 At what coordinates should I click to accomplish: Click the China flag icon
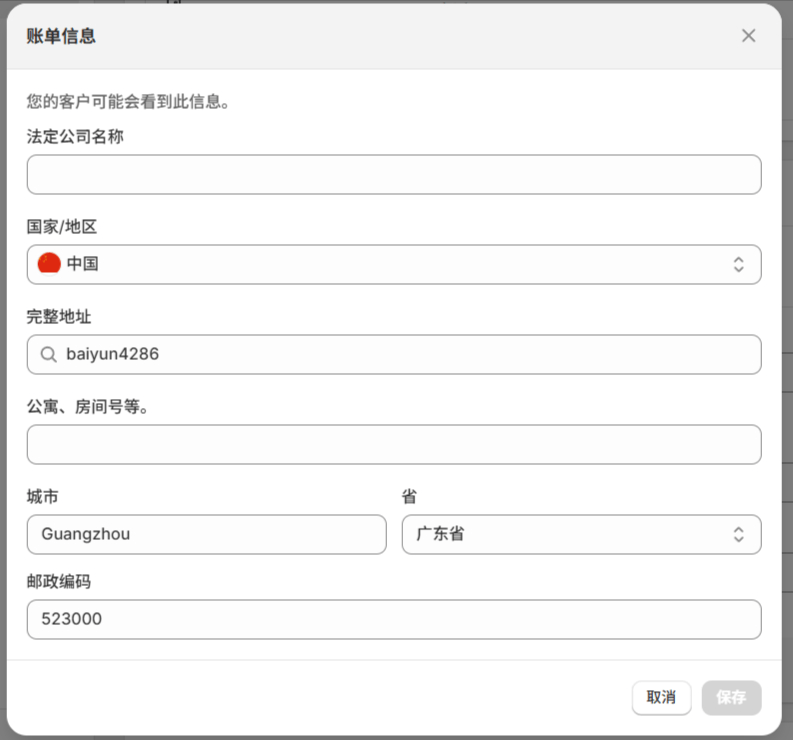(x=49, y=264)
